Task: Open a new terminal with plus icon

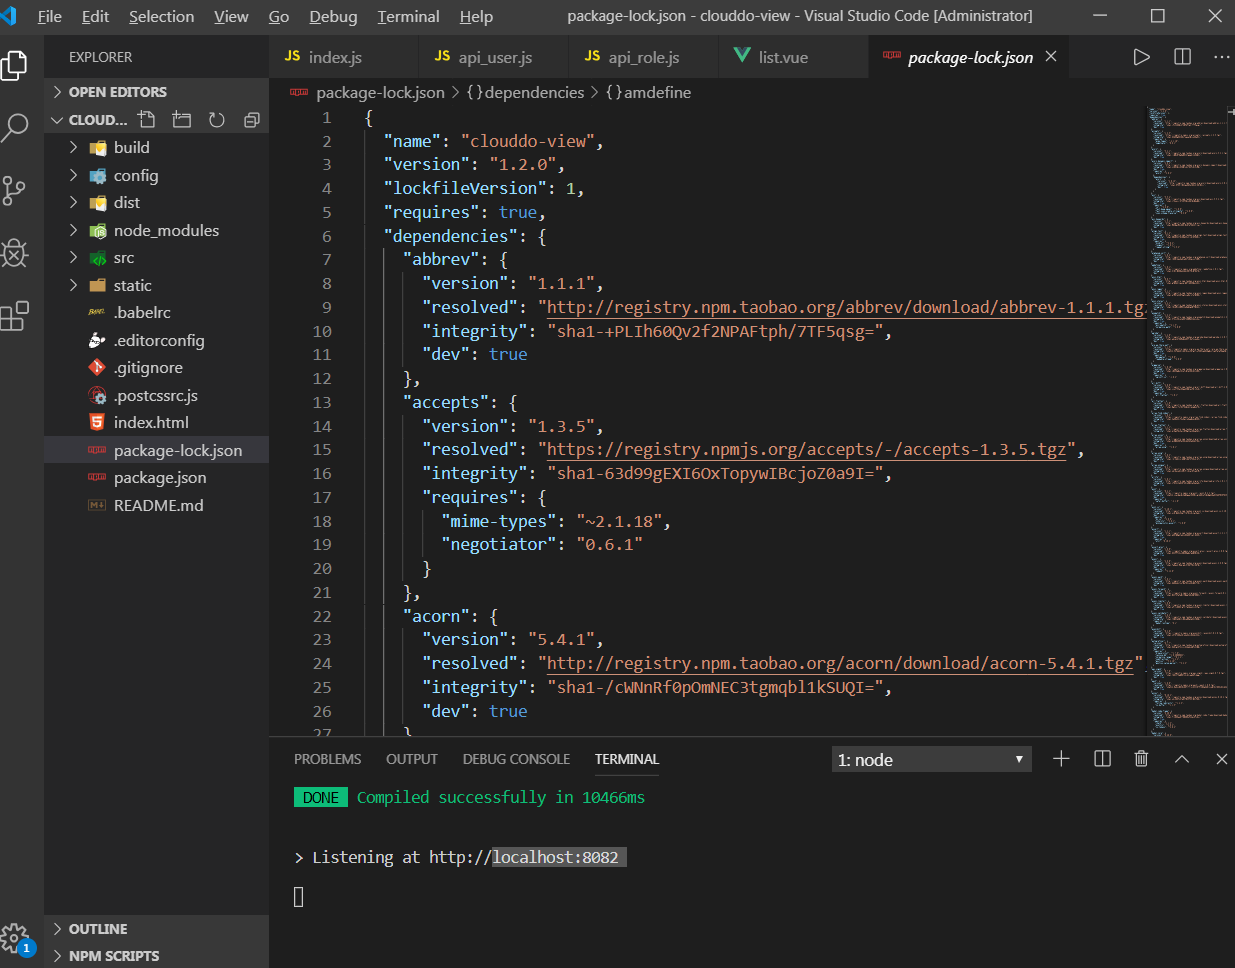Action: (1061, 758)
